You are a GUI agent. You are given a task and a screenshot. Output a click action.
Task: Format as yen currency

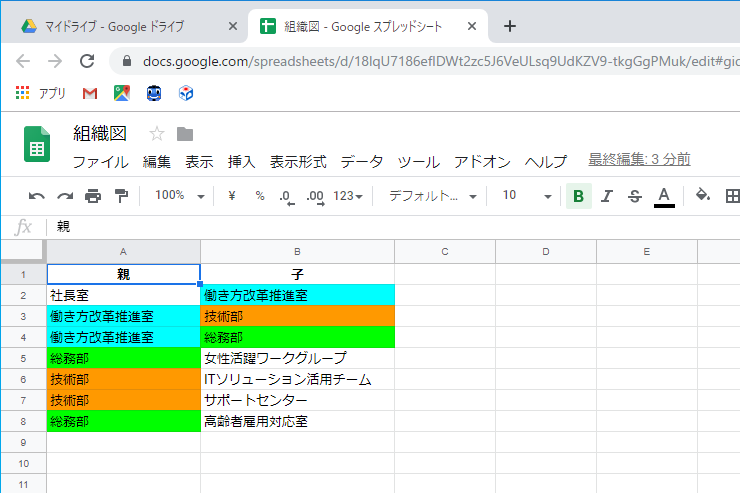pyautogui.click(x=231, y=196)
